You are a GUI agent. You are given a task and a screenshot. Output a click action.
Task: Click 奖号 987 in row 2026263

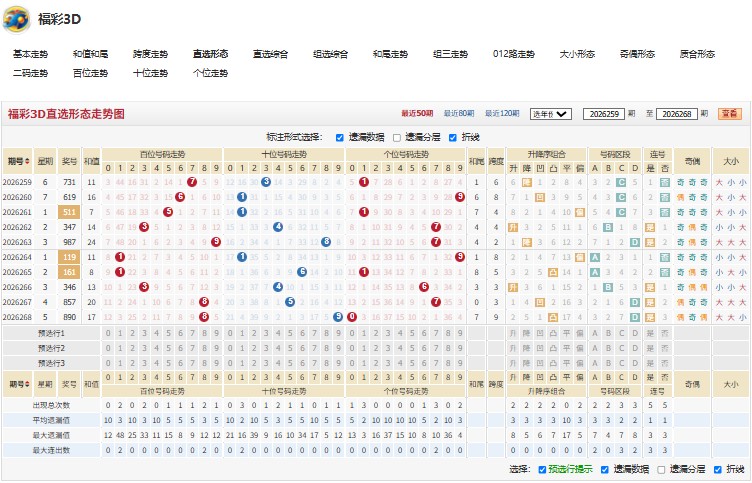(x=69, y=242)
